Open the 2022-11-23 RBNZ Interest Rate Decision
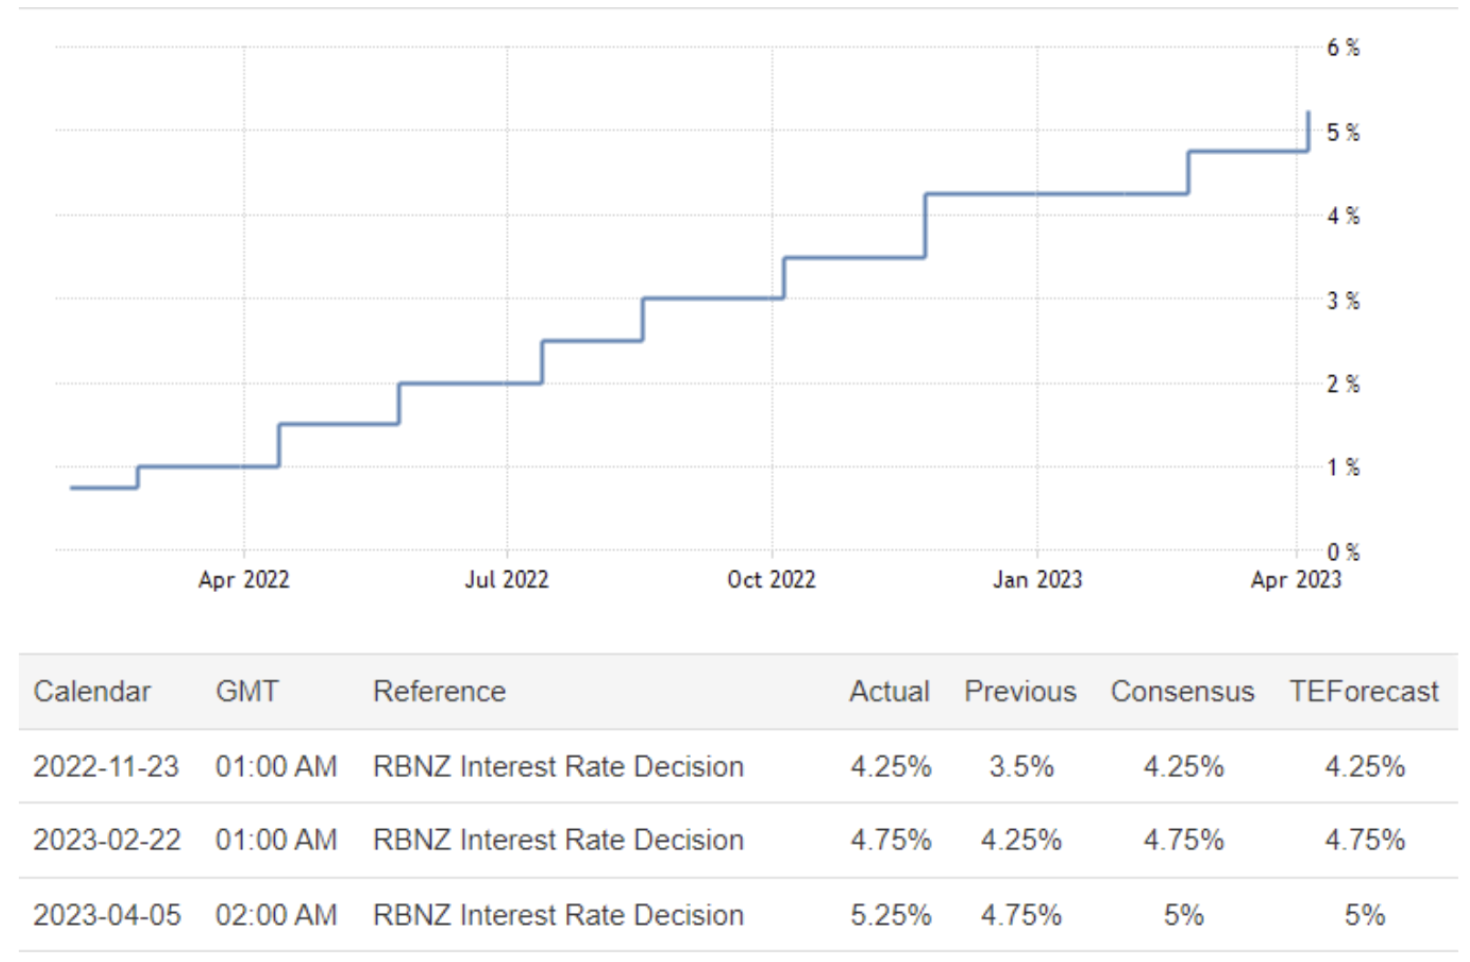This screenshot has height=962, width=1470. click(x=558, y=767)
